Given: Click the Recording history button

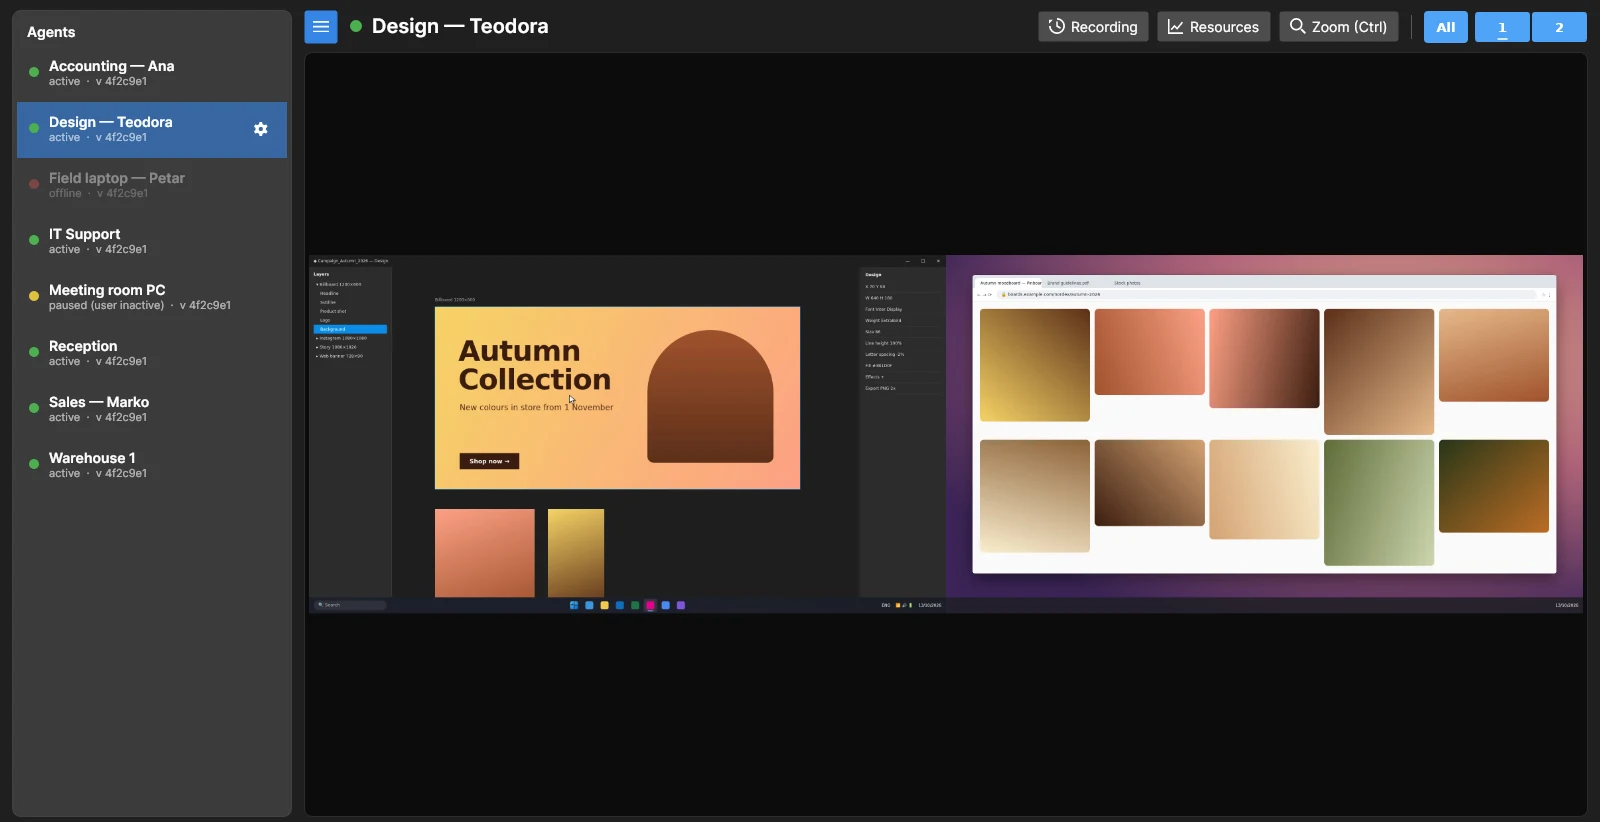Looking at the screenshot, I should (x=1093, y=27).
